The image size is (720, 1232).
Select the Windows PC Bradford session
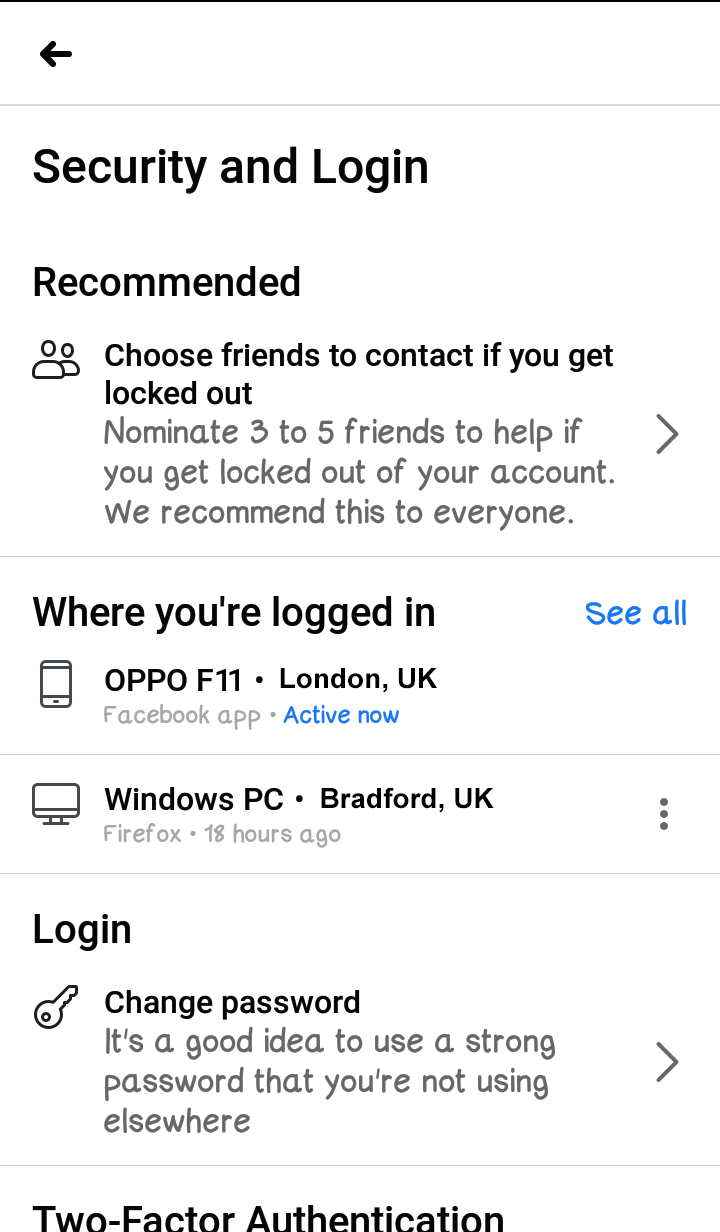pos(298,799)
